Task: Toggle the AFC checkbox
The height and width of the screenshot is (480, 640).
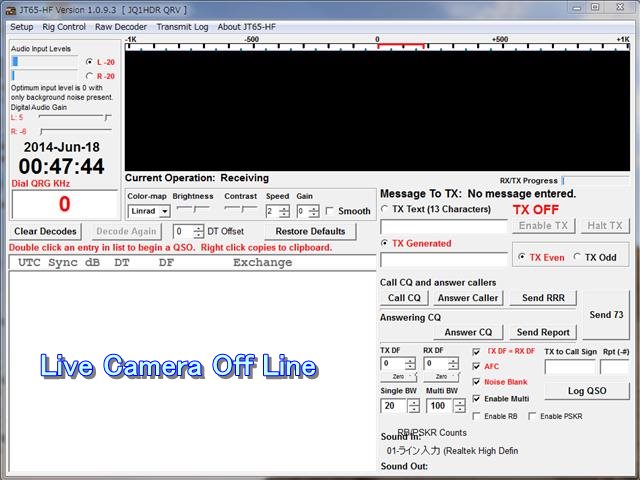Action: (476, 367)
